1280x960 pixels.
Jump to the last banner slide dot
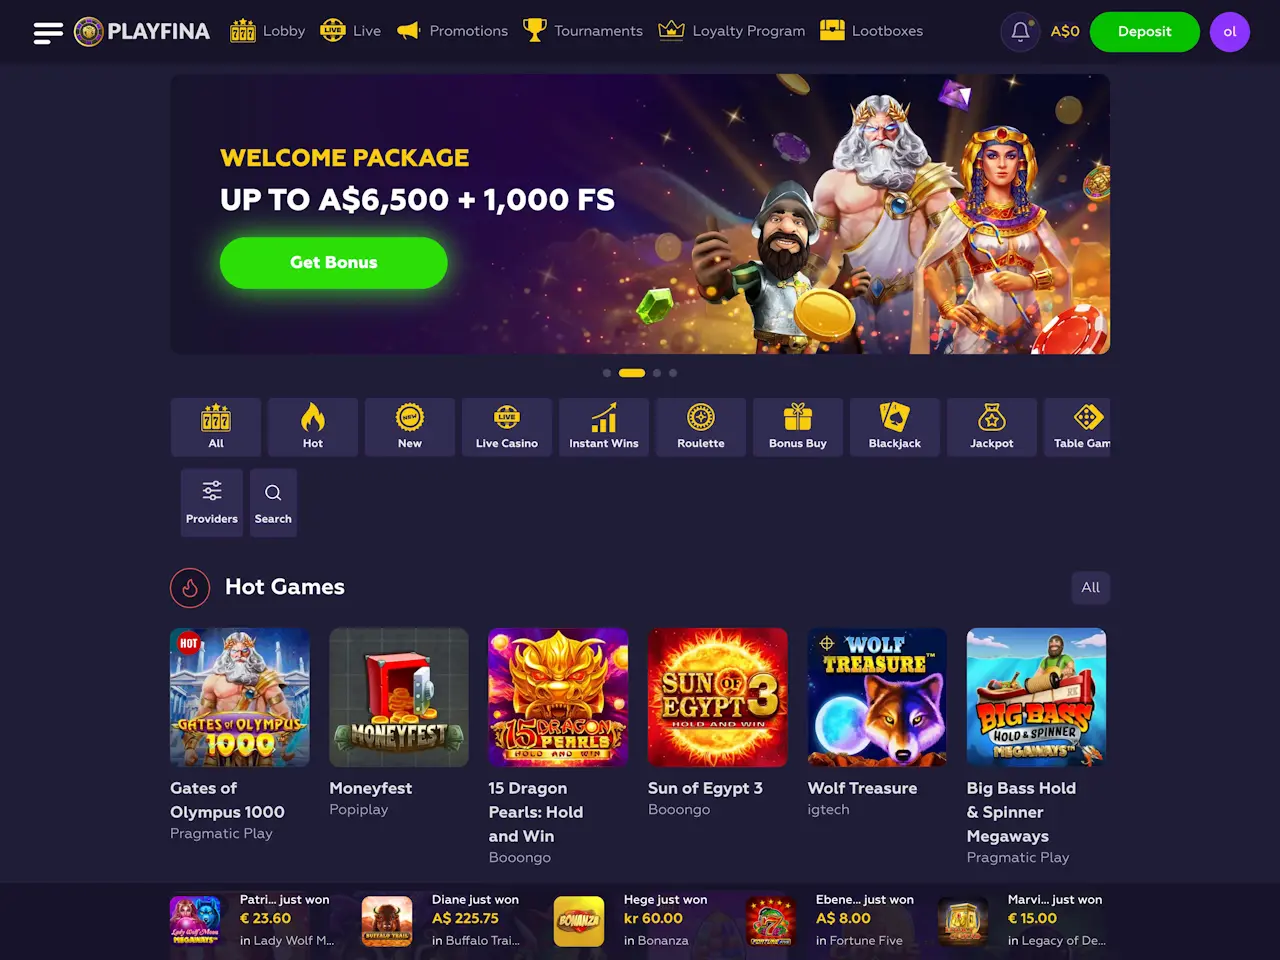(673, 373)
